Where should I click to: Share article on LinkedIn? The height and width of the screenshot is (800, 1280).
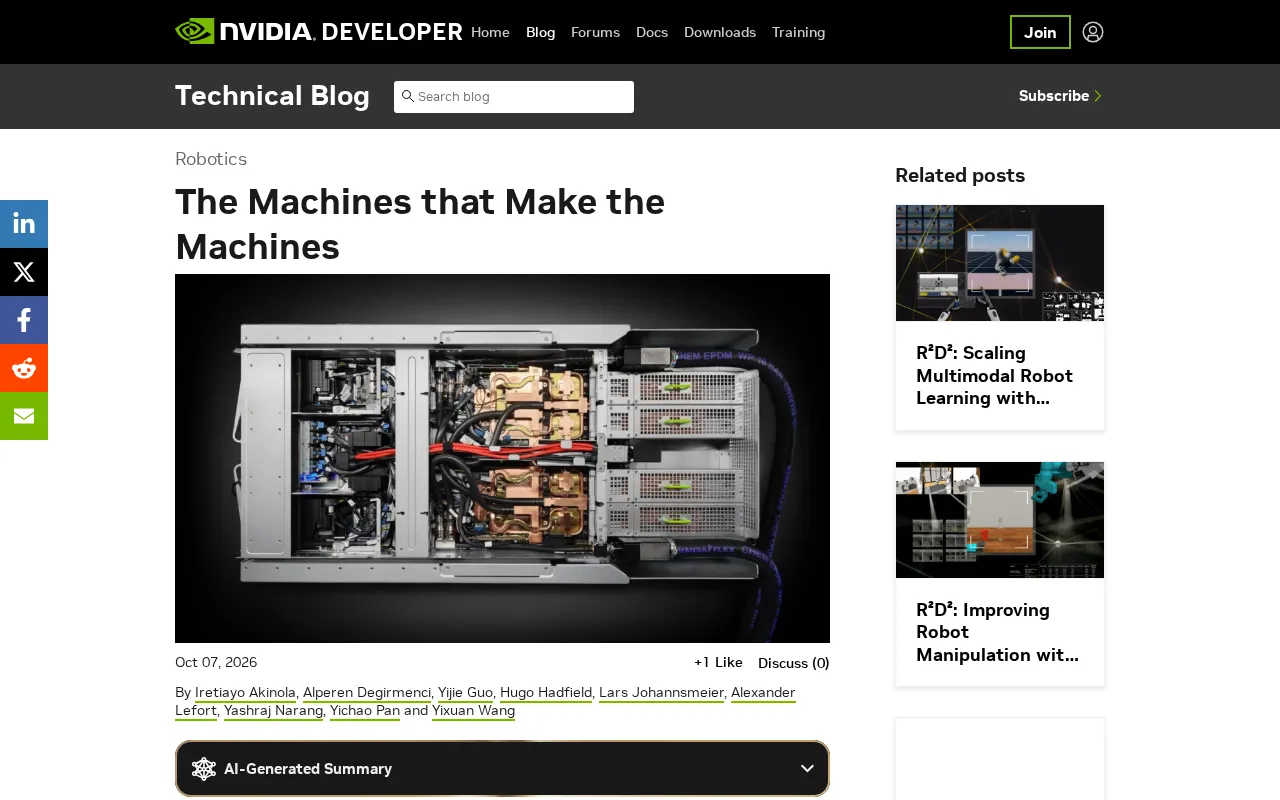pyautogui.click(x=24, y=224)
